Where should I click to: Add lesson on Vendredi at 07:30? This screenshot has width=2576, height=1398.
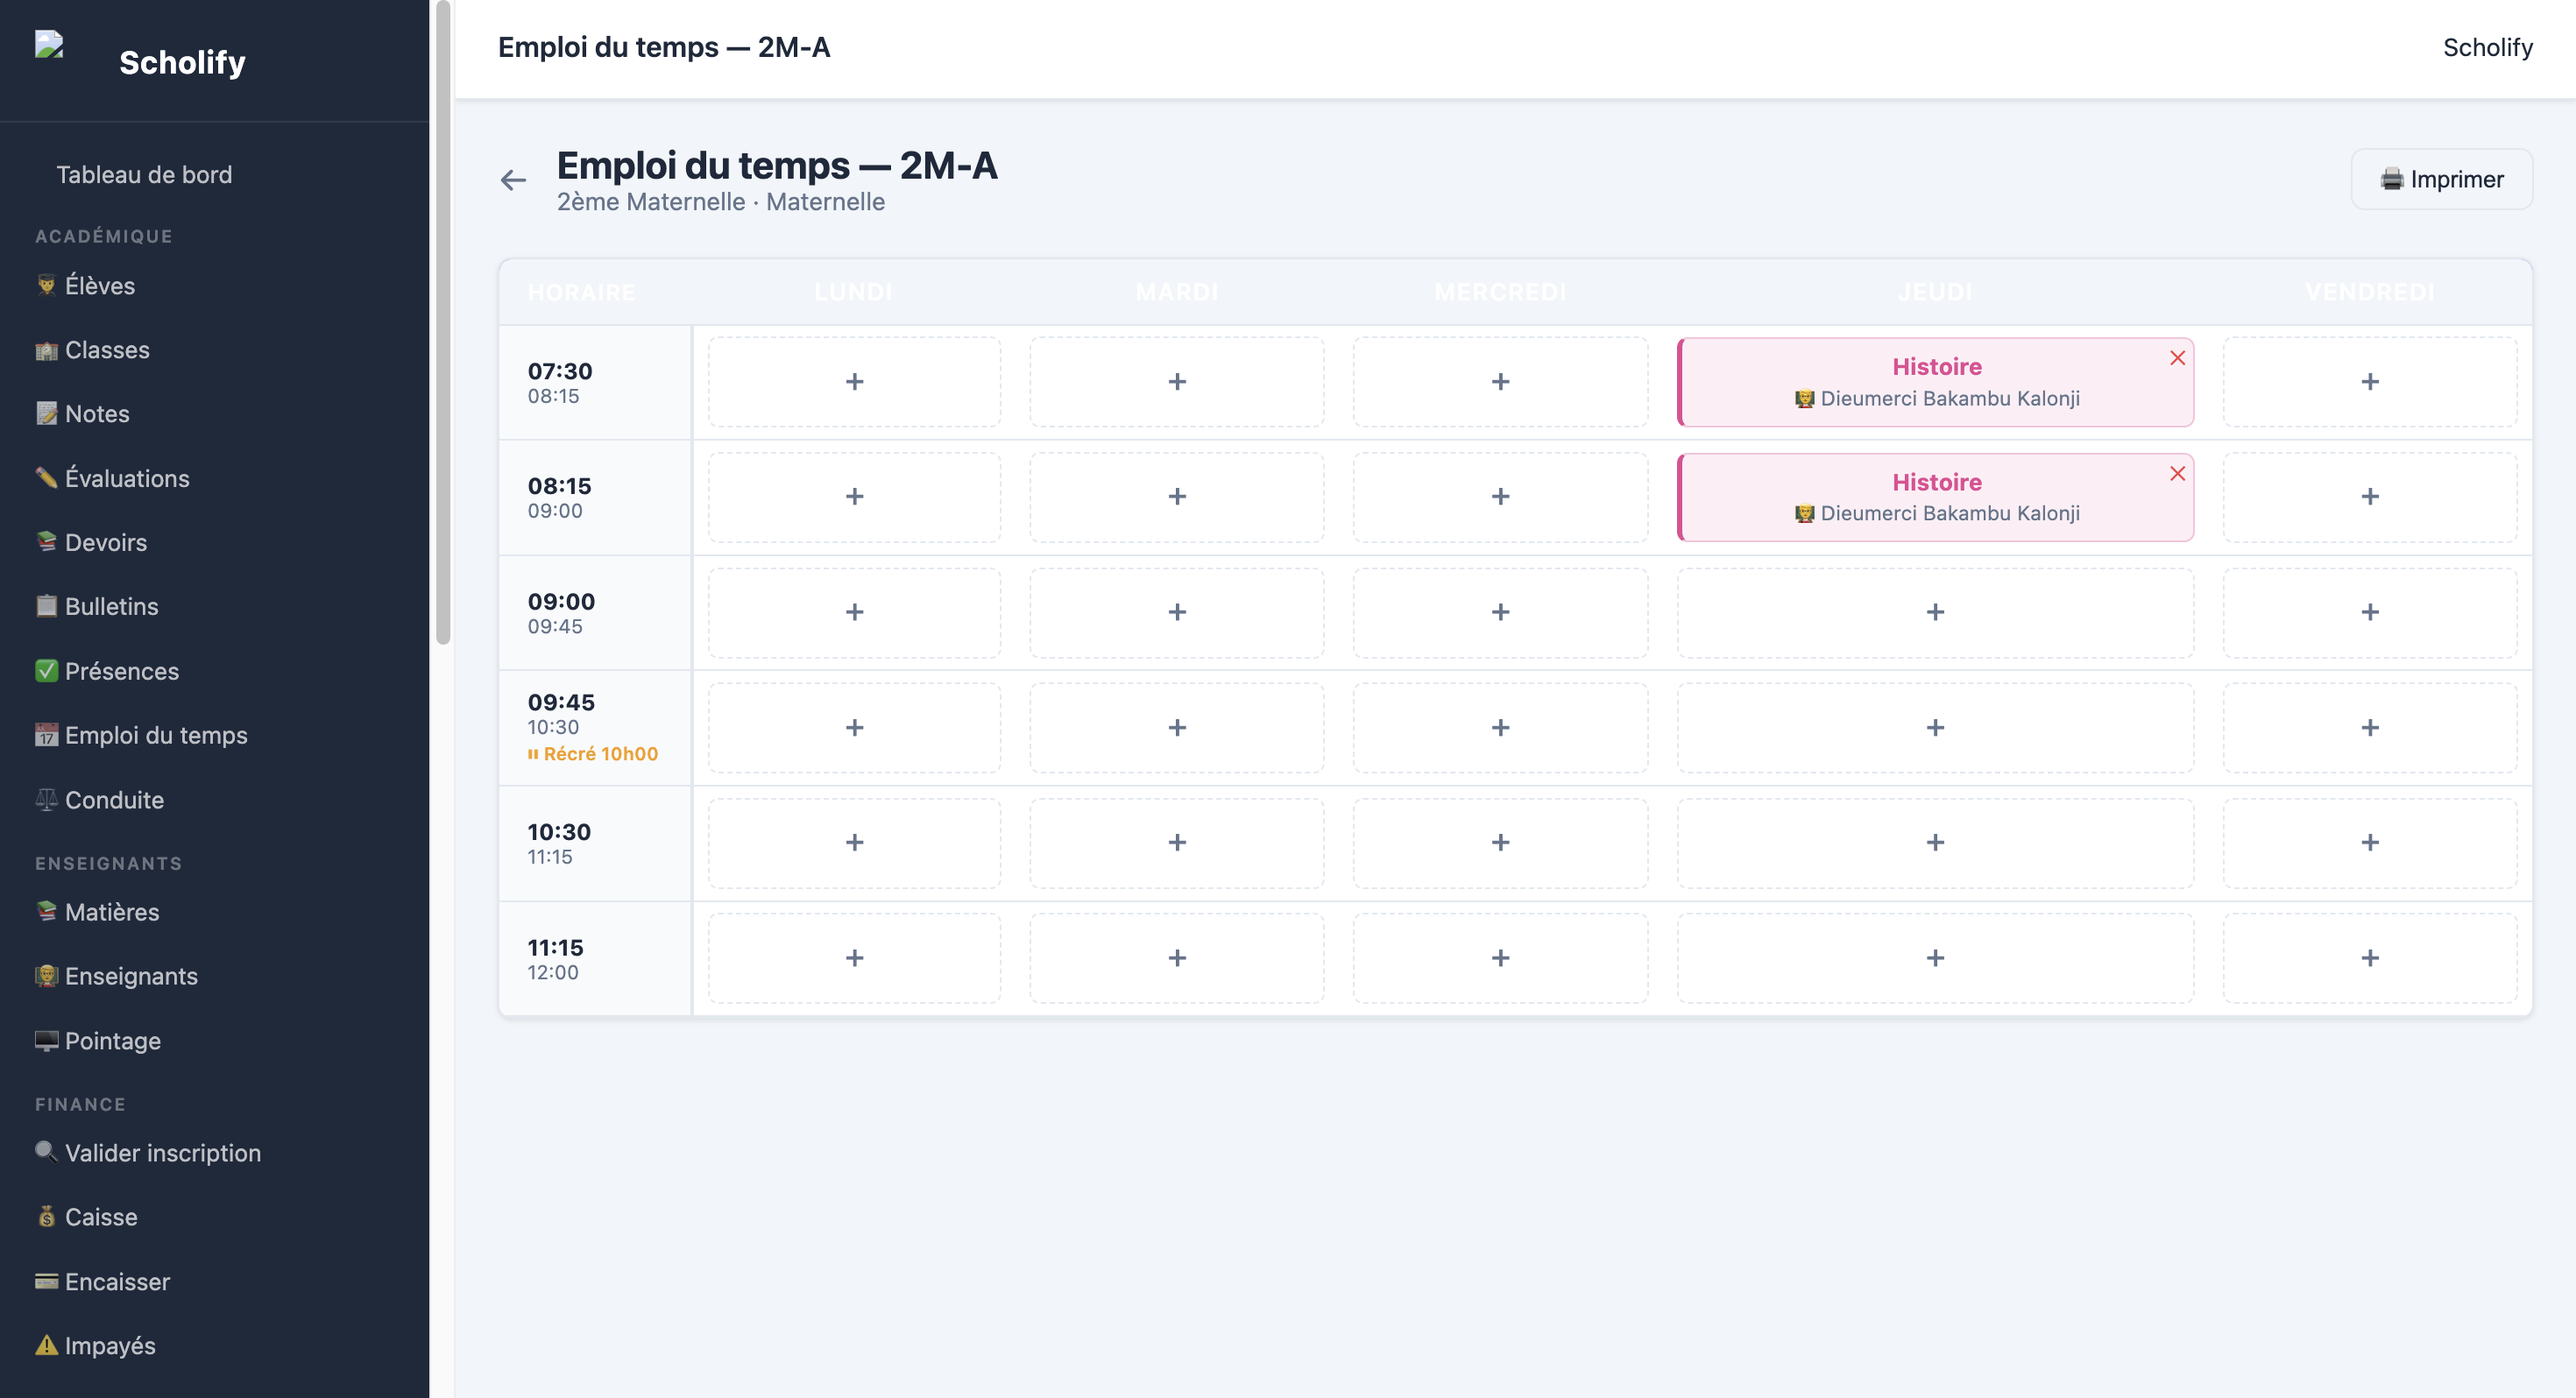2370,382
